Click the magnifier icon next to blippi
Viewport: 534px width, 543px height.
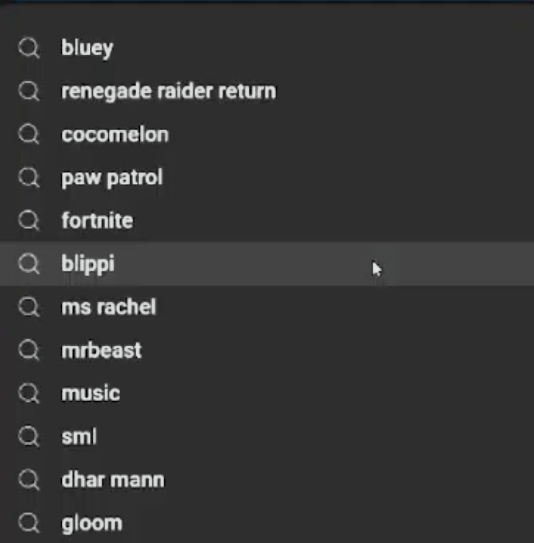point(29,264)
